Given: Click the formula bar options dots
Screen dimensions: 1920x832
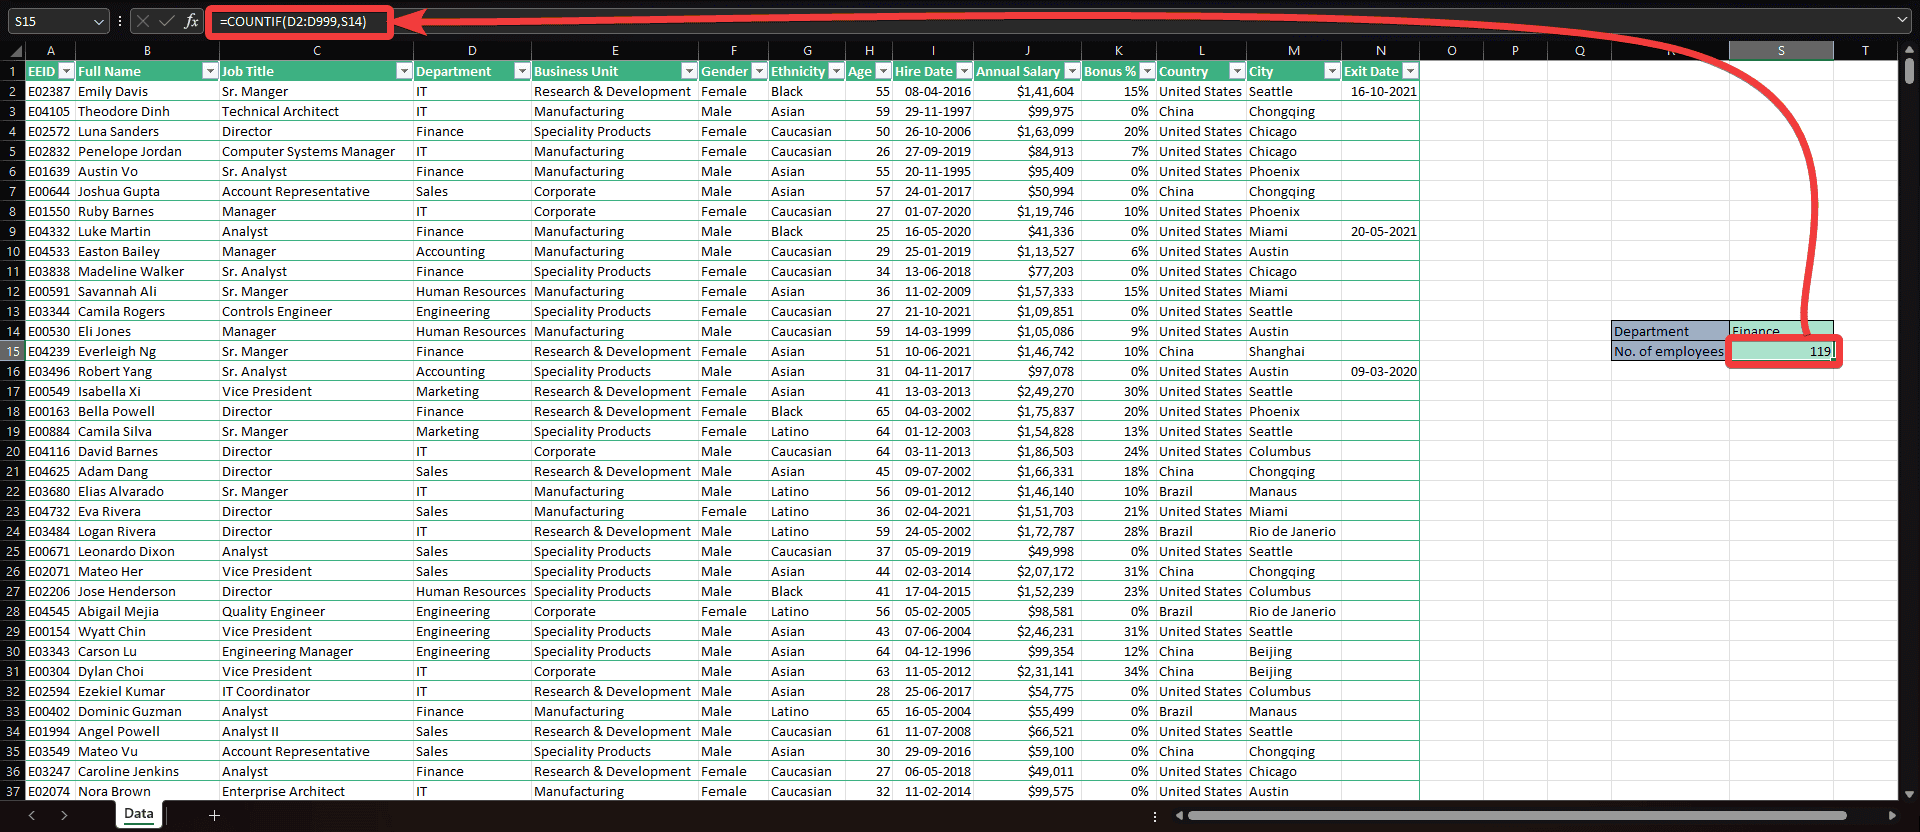Looking at the screenshot, I should click(x=120, y=21).
